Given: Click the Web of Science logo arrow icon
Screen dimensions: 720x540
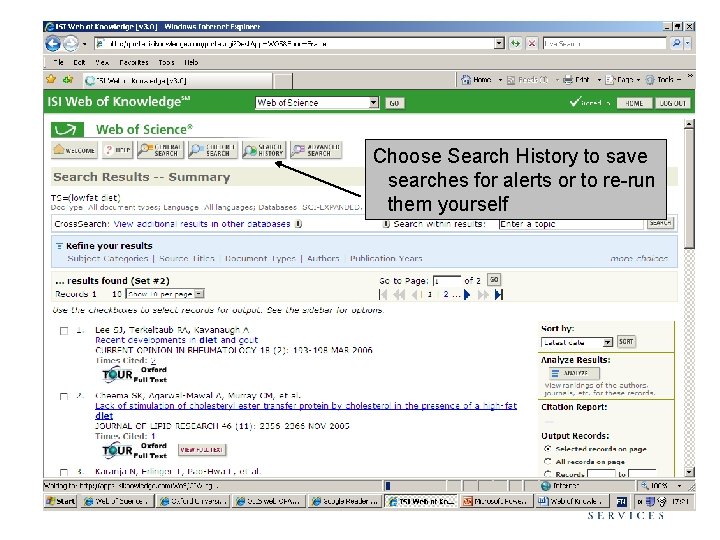Looking at the screenshot, I should [x=67, y=130].
